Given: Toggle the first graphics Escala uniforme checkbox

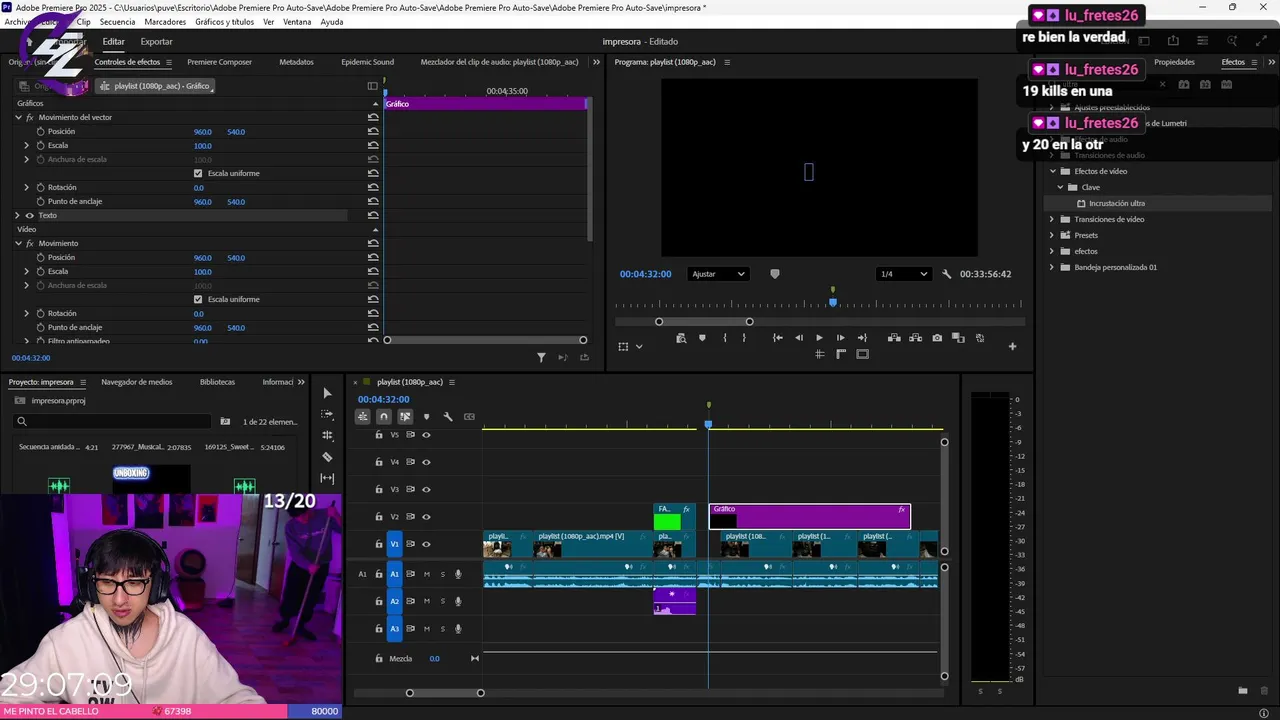Looking at the screenshot, I should 198,173.
